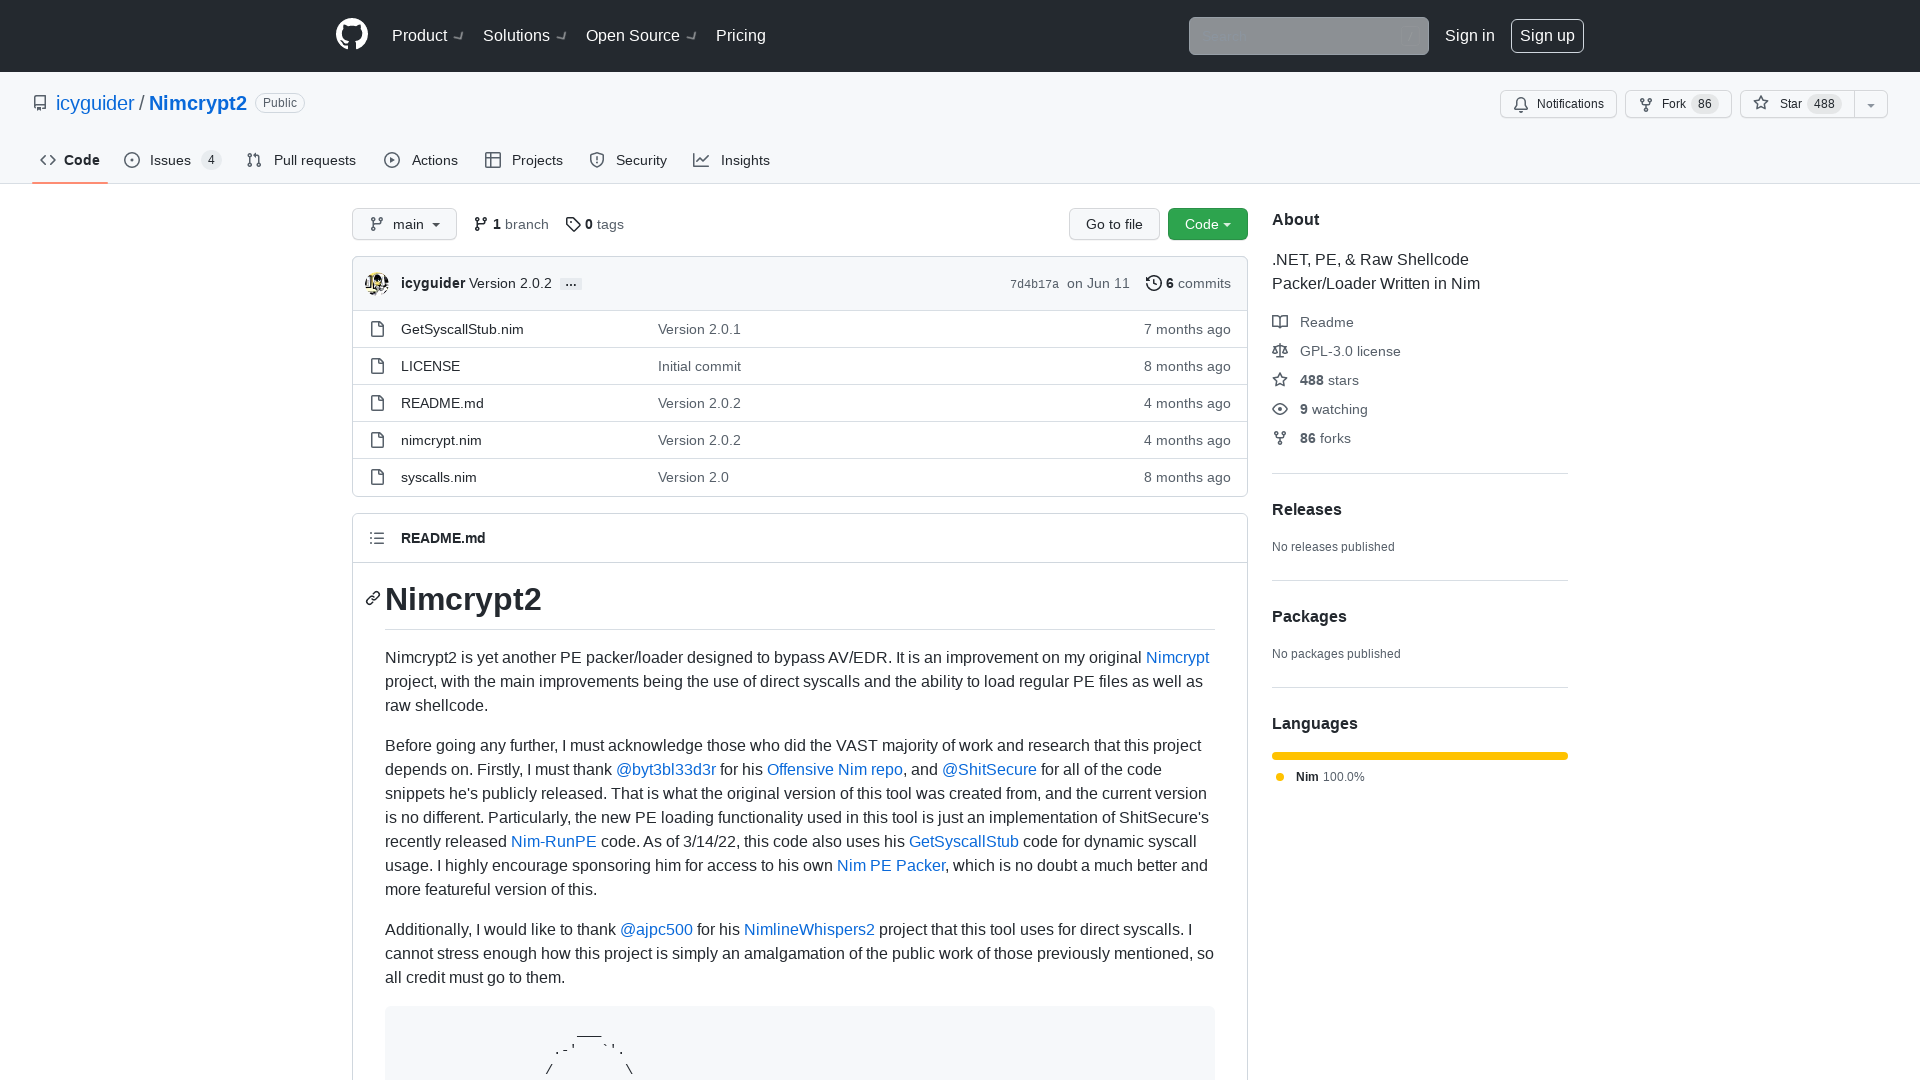Expand the commit message ellipsis
This screenshot has width=1920, height=1080.
(571, 285)
